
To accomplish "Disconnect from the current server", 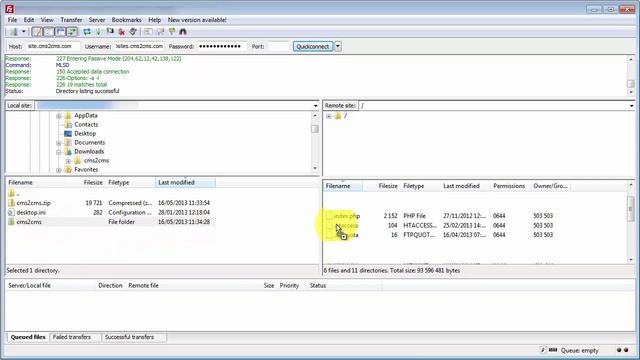I will pos(121,31).
